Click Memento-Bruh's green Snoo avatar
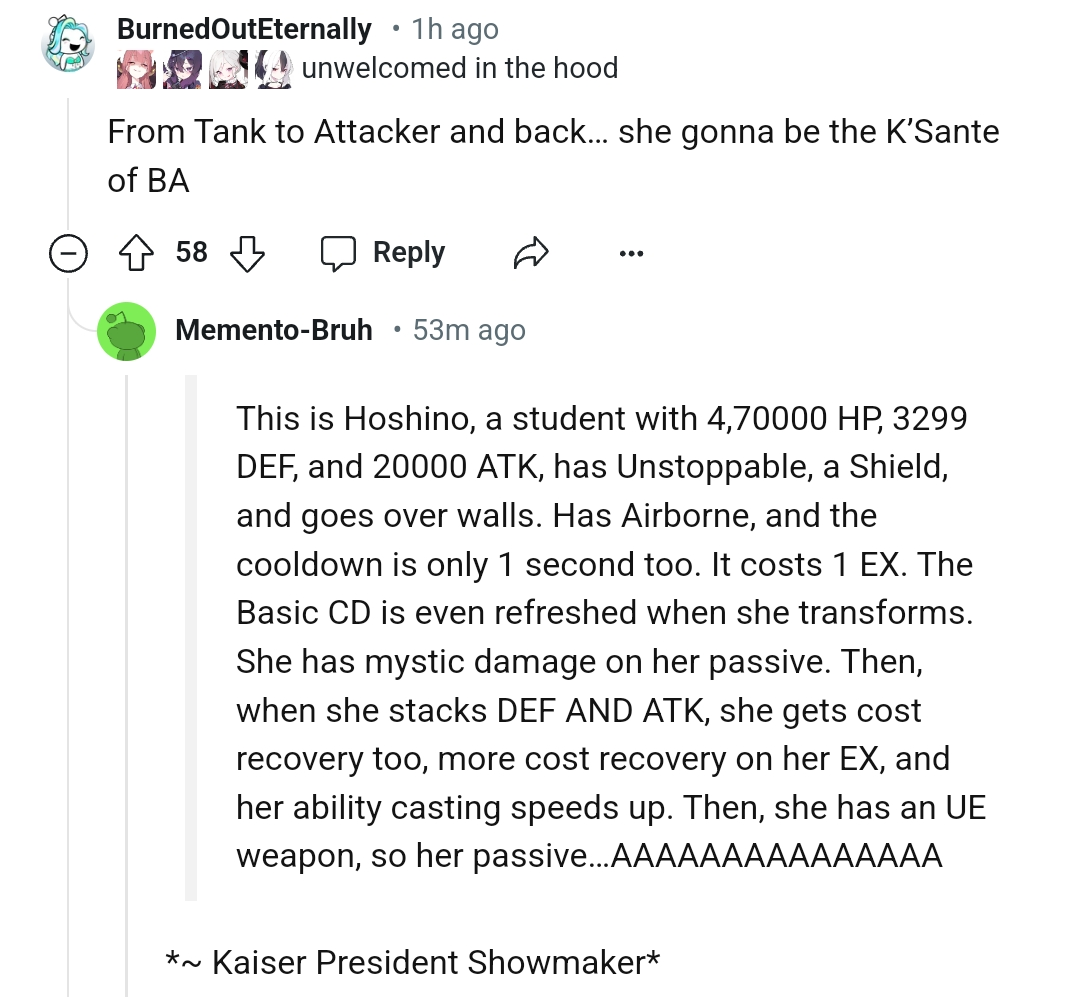1080x997 pixels. 126,331
